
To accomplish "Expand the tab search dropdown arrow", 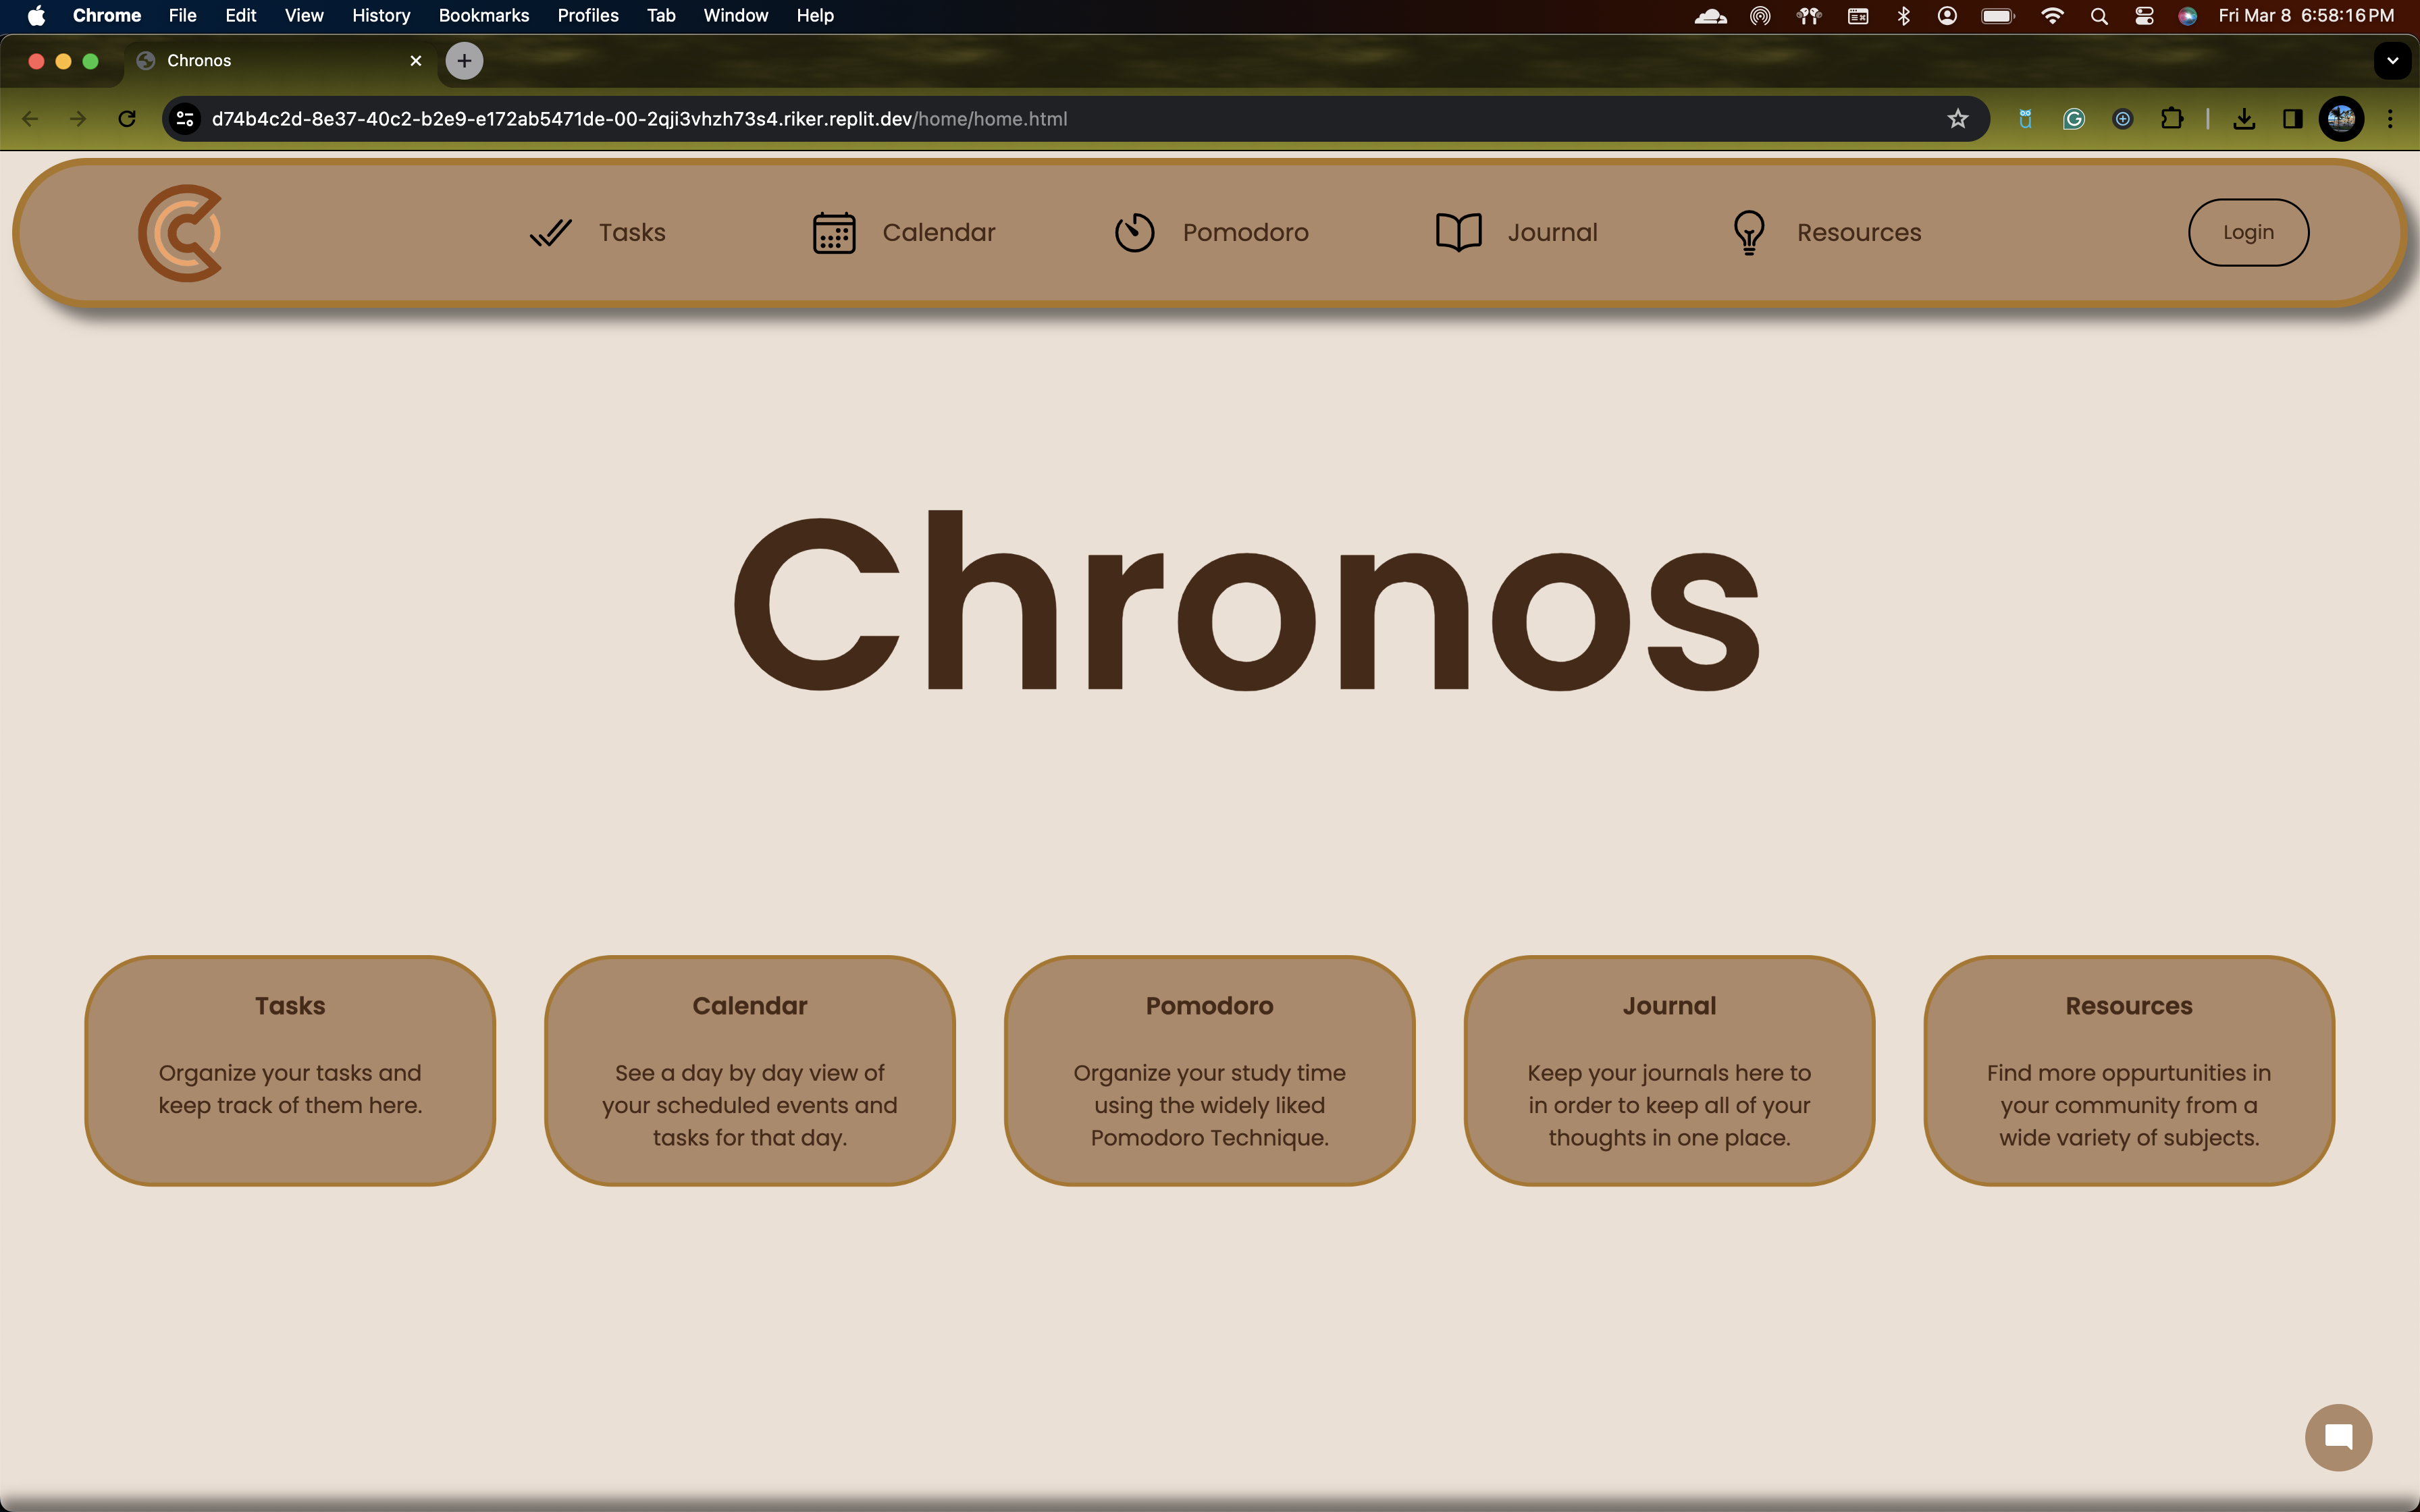I will (2392, 61).
